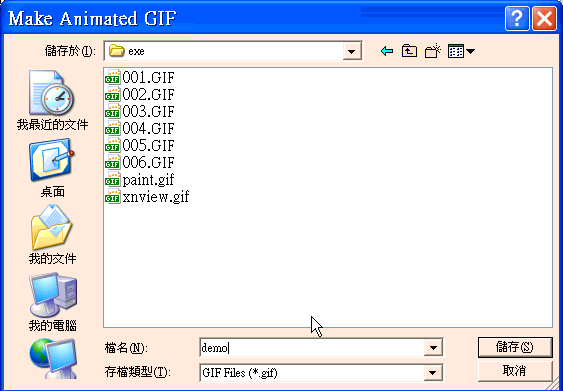
Task: Expand the 存檔類型 file type dropdown
Action: [x=433, y=373]
